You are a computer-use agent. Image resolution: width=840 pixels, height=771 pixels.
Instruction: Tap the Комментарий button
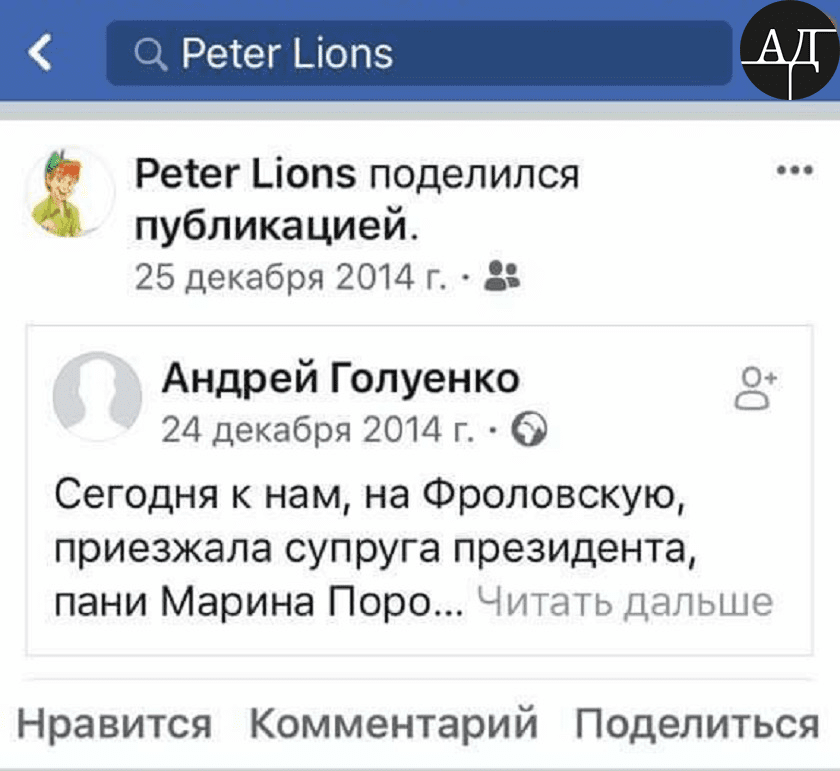(x=393, y=723)
